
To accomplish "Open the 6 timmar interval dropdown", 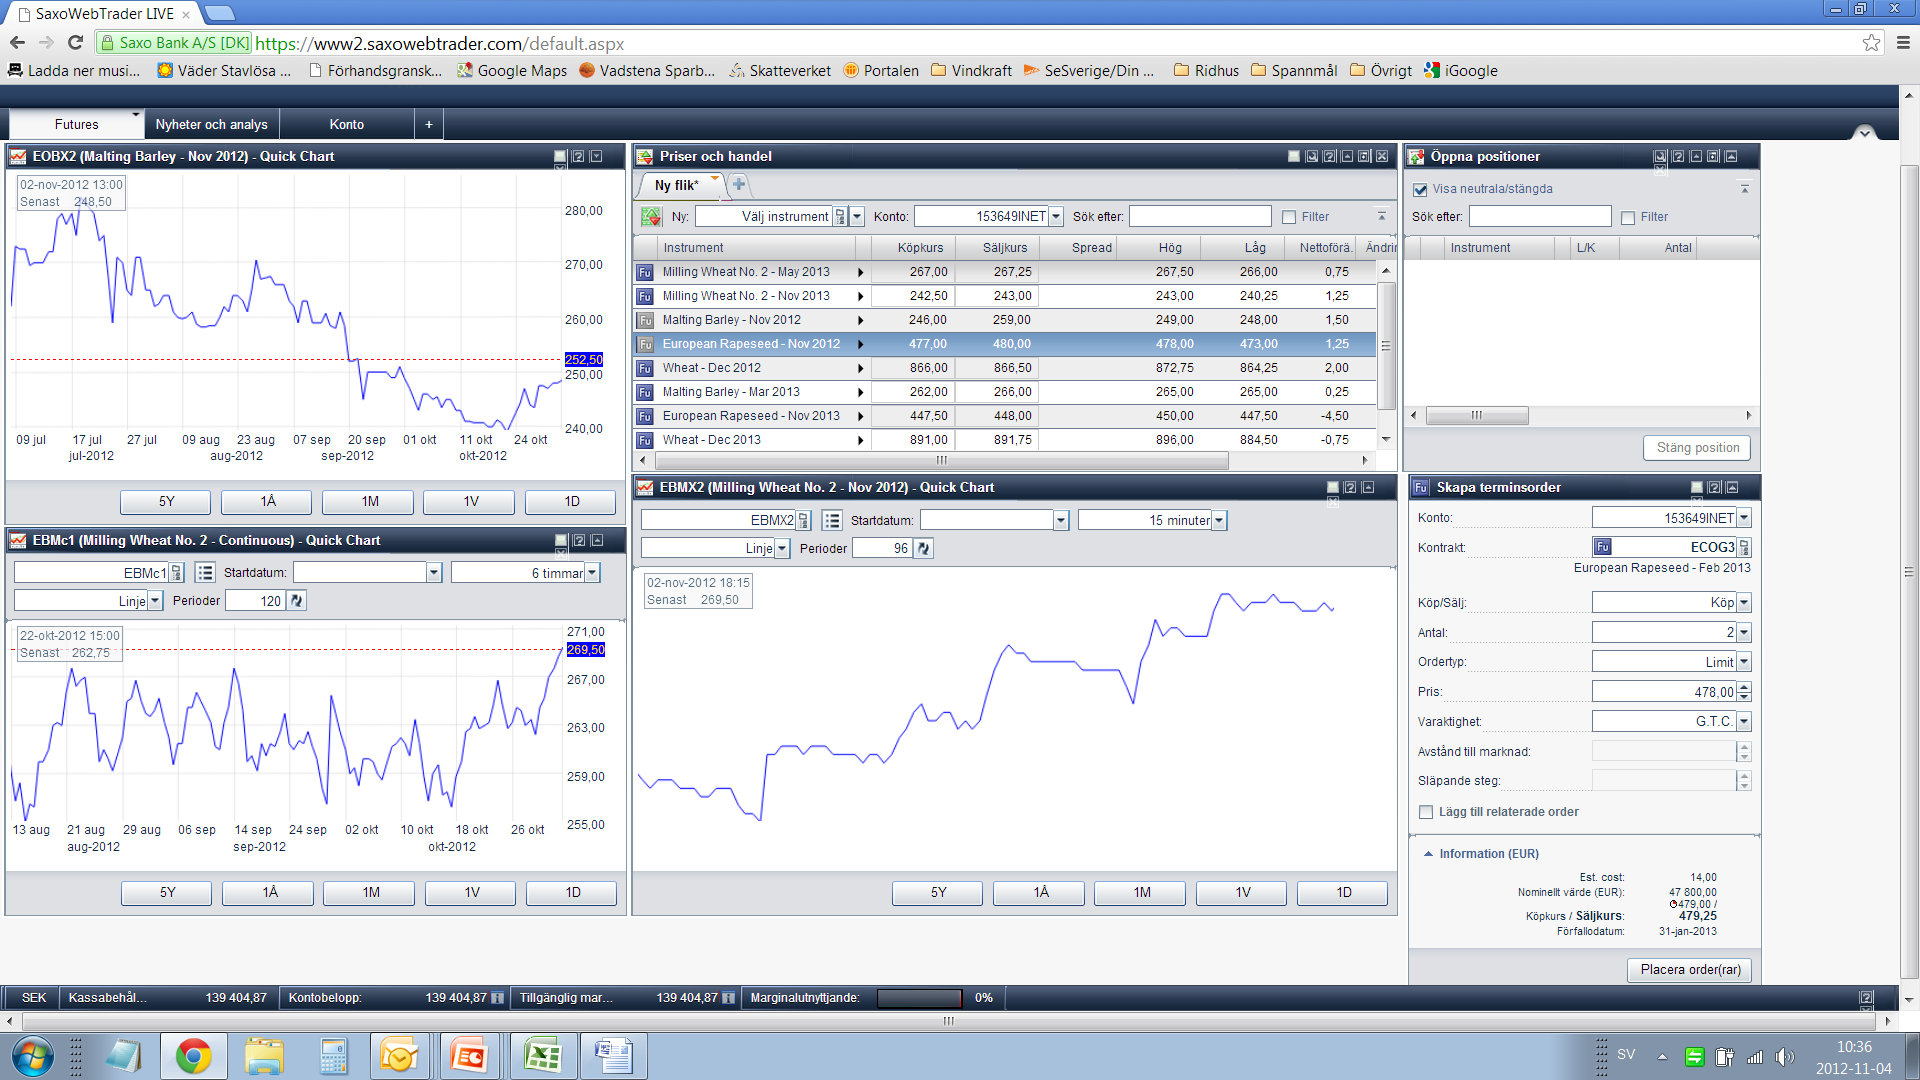I will pyautogui.click(x=593, y=573).
